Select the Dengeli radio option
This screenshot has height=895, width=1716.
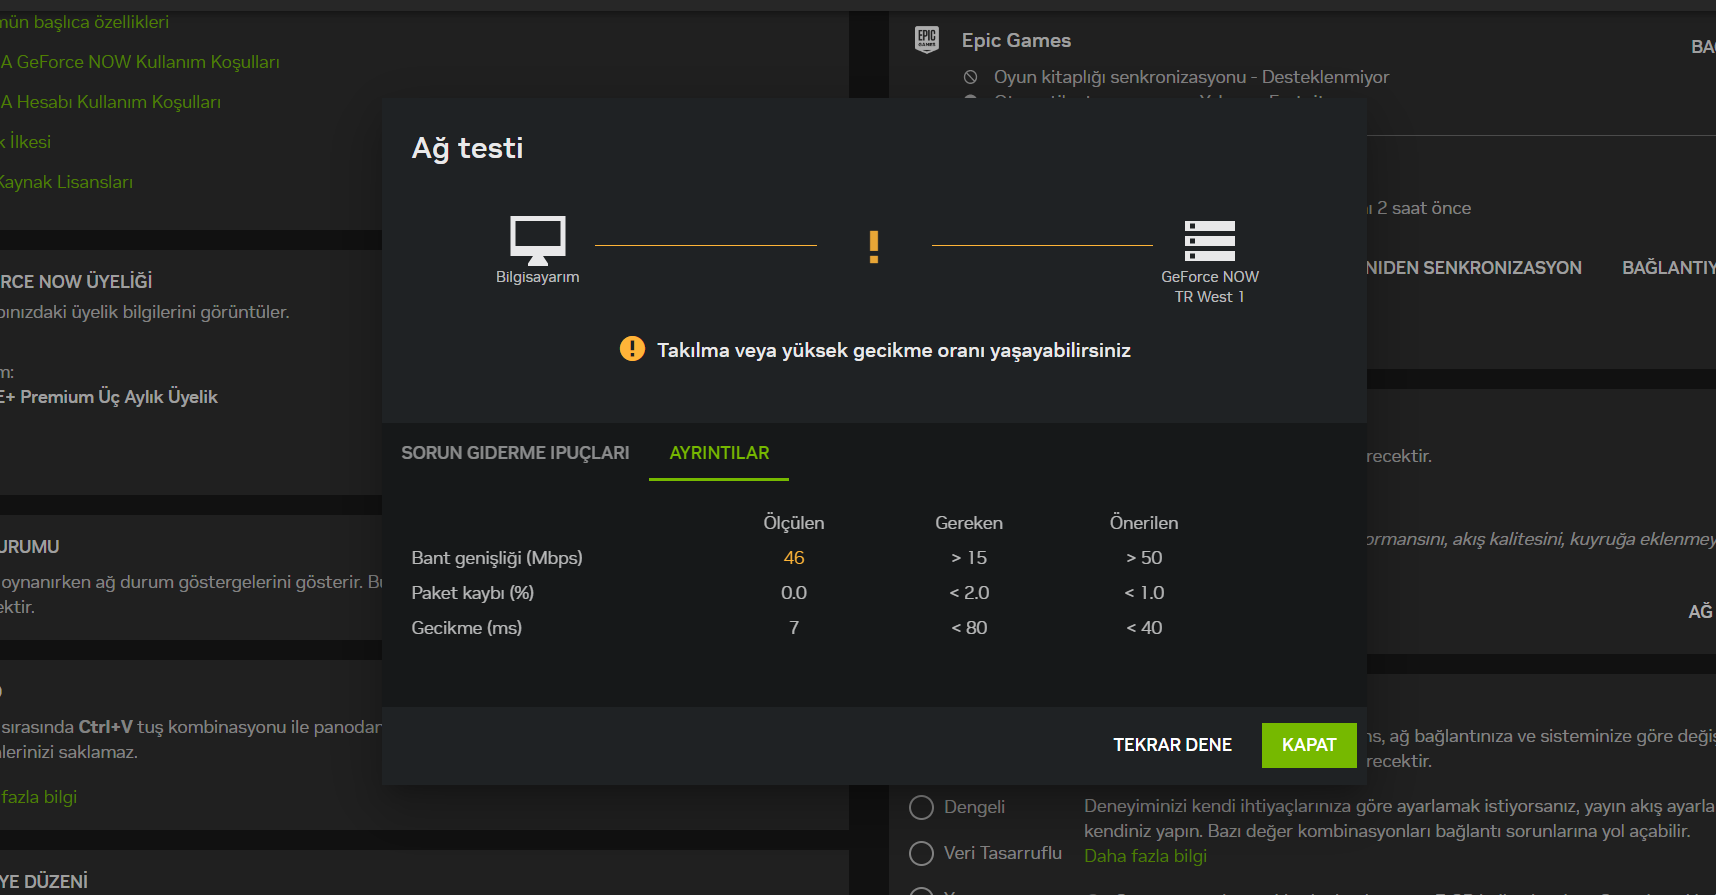click(921, 807)
